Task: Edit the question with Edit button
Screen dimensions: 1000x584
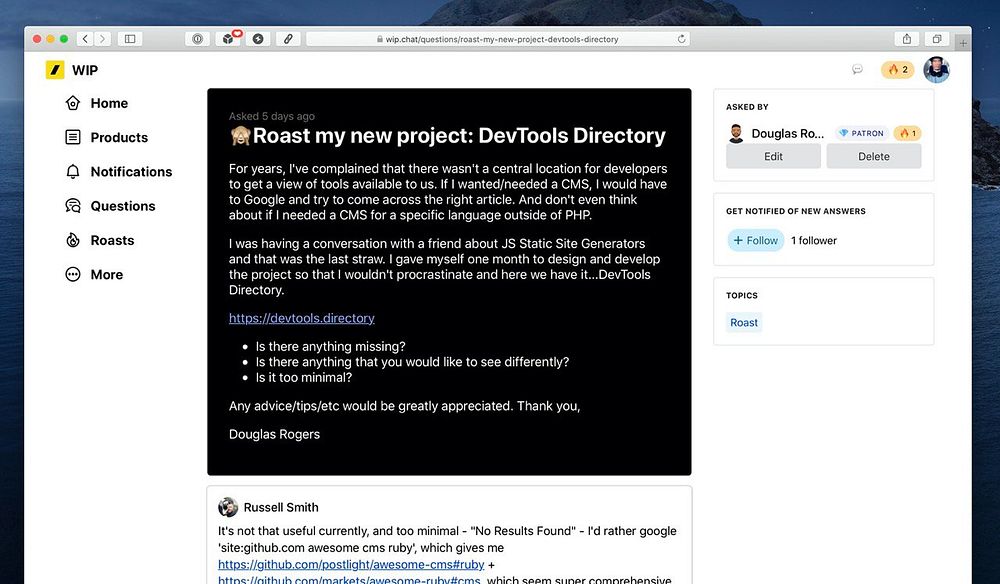Action: [773, 156]
